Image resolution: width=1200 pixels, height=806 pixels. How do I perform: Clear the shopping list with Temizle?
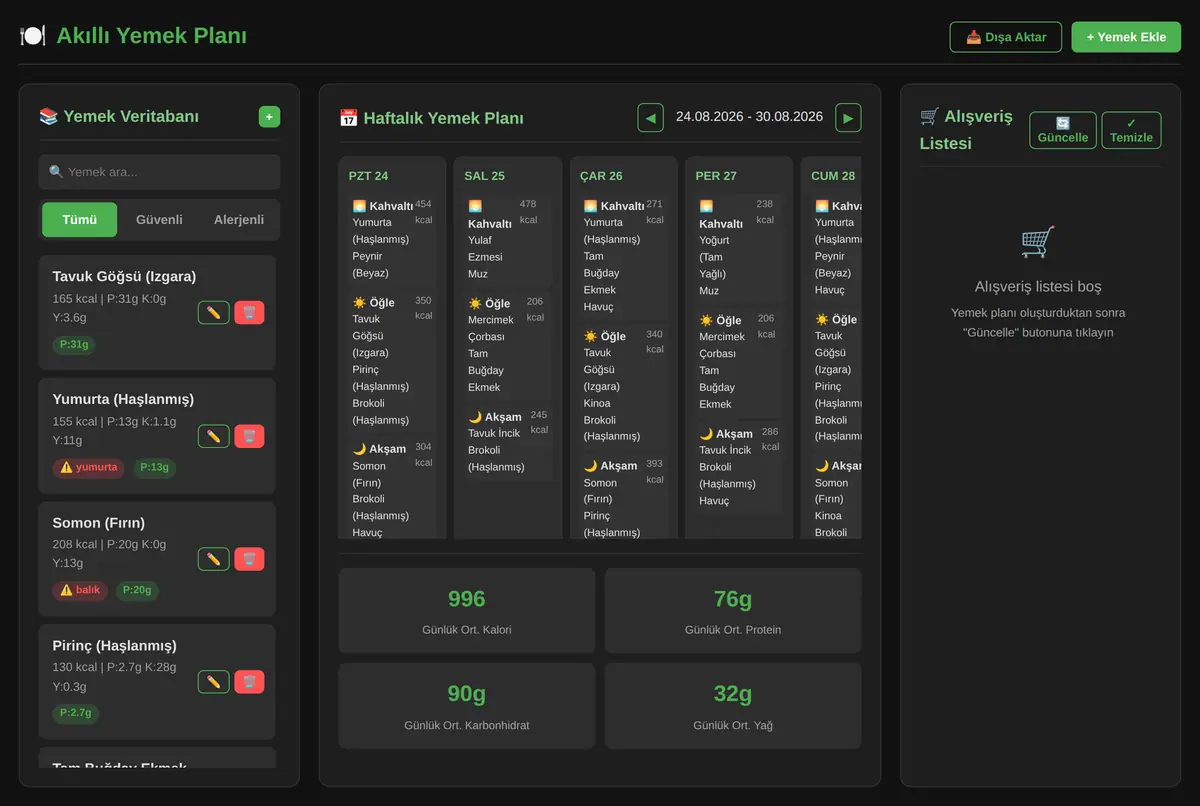pyautogui.click(x=1131, y=130)
